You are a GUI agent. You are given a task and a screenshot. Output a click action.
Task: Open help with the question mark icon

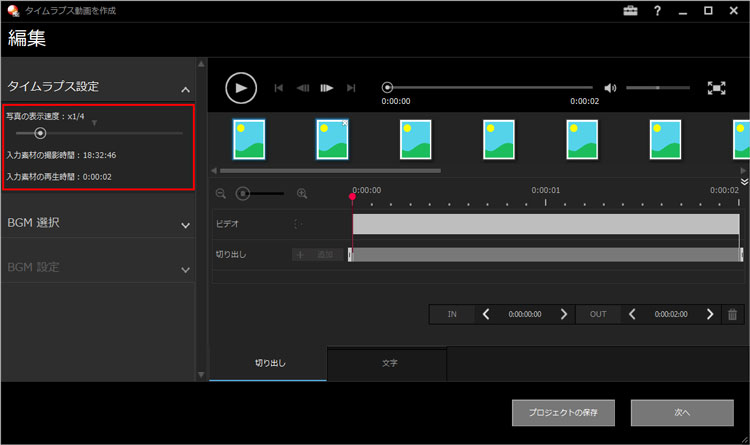tap(657, 11)
